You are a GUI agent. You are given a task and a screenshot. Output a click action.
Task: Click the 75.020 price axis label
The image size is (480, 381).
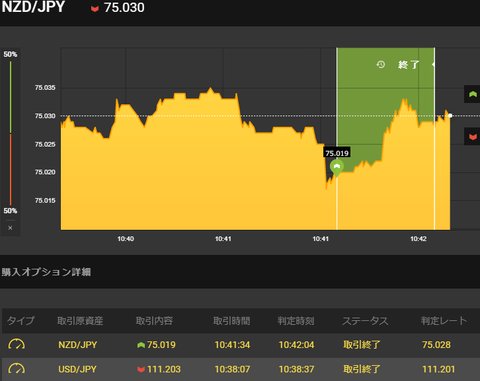click(45, 172)
